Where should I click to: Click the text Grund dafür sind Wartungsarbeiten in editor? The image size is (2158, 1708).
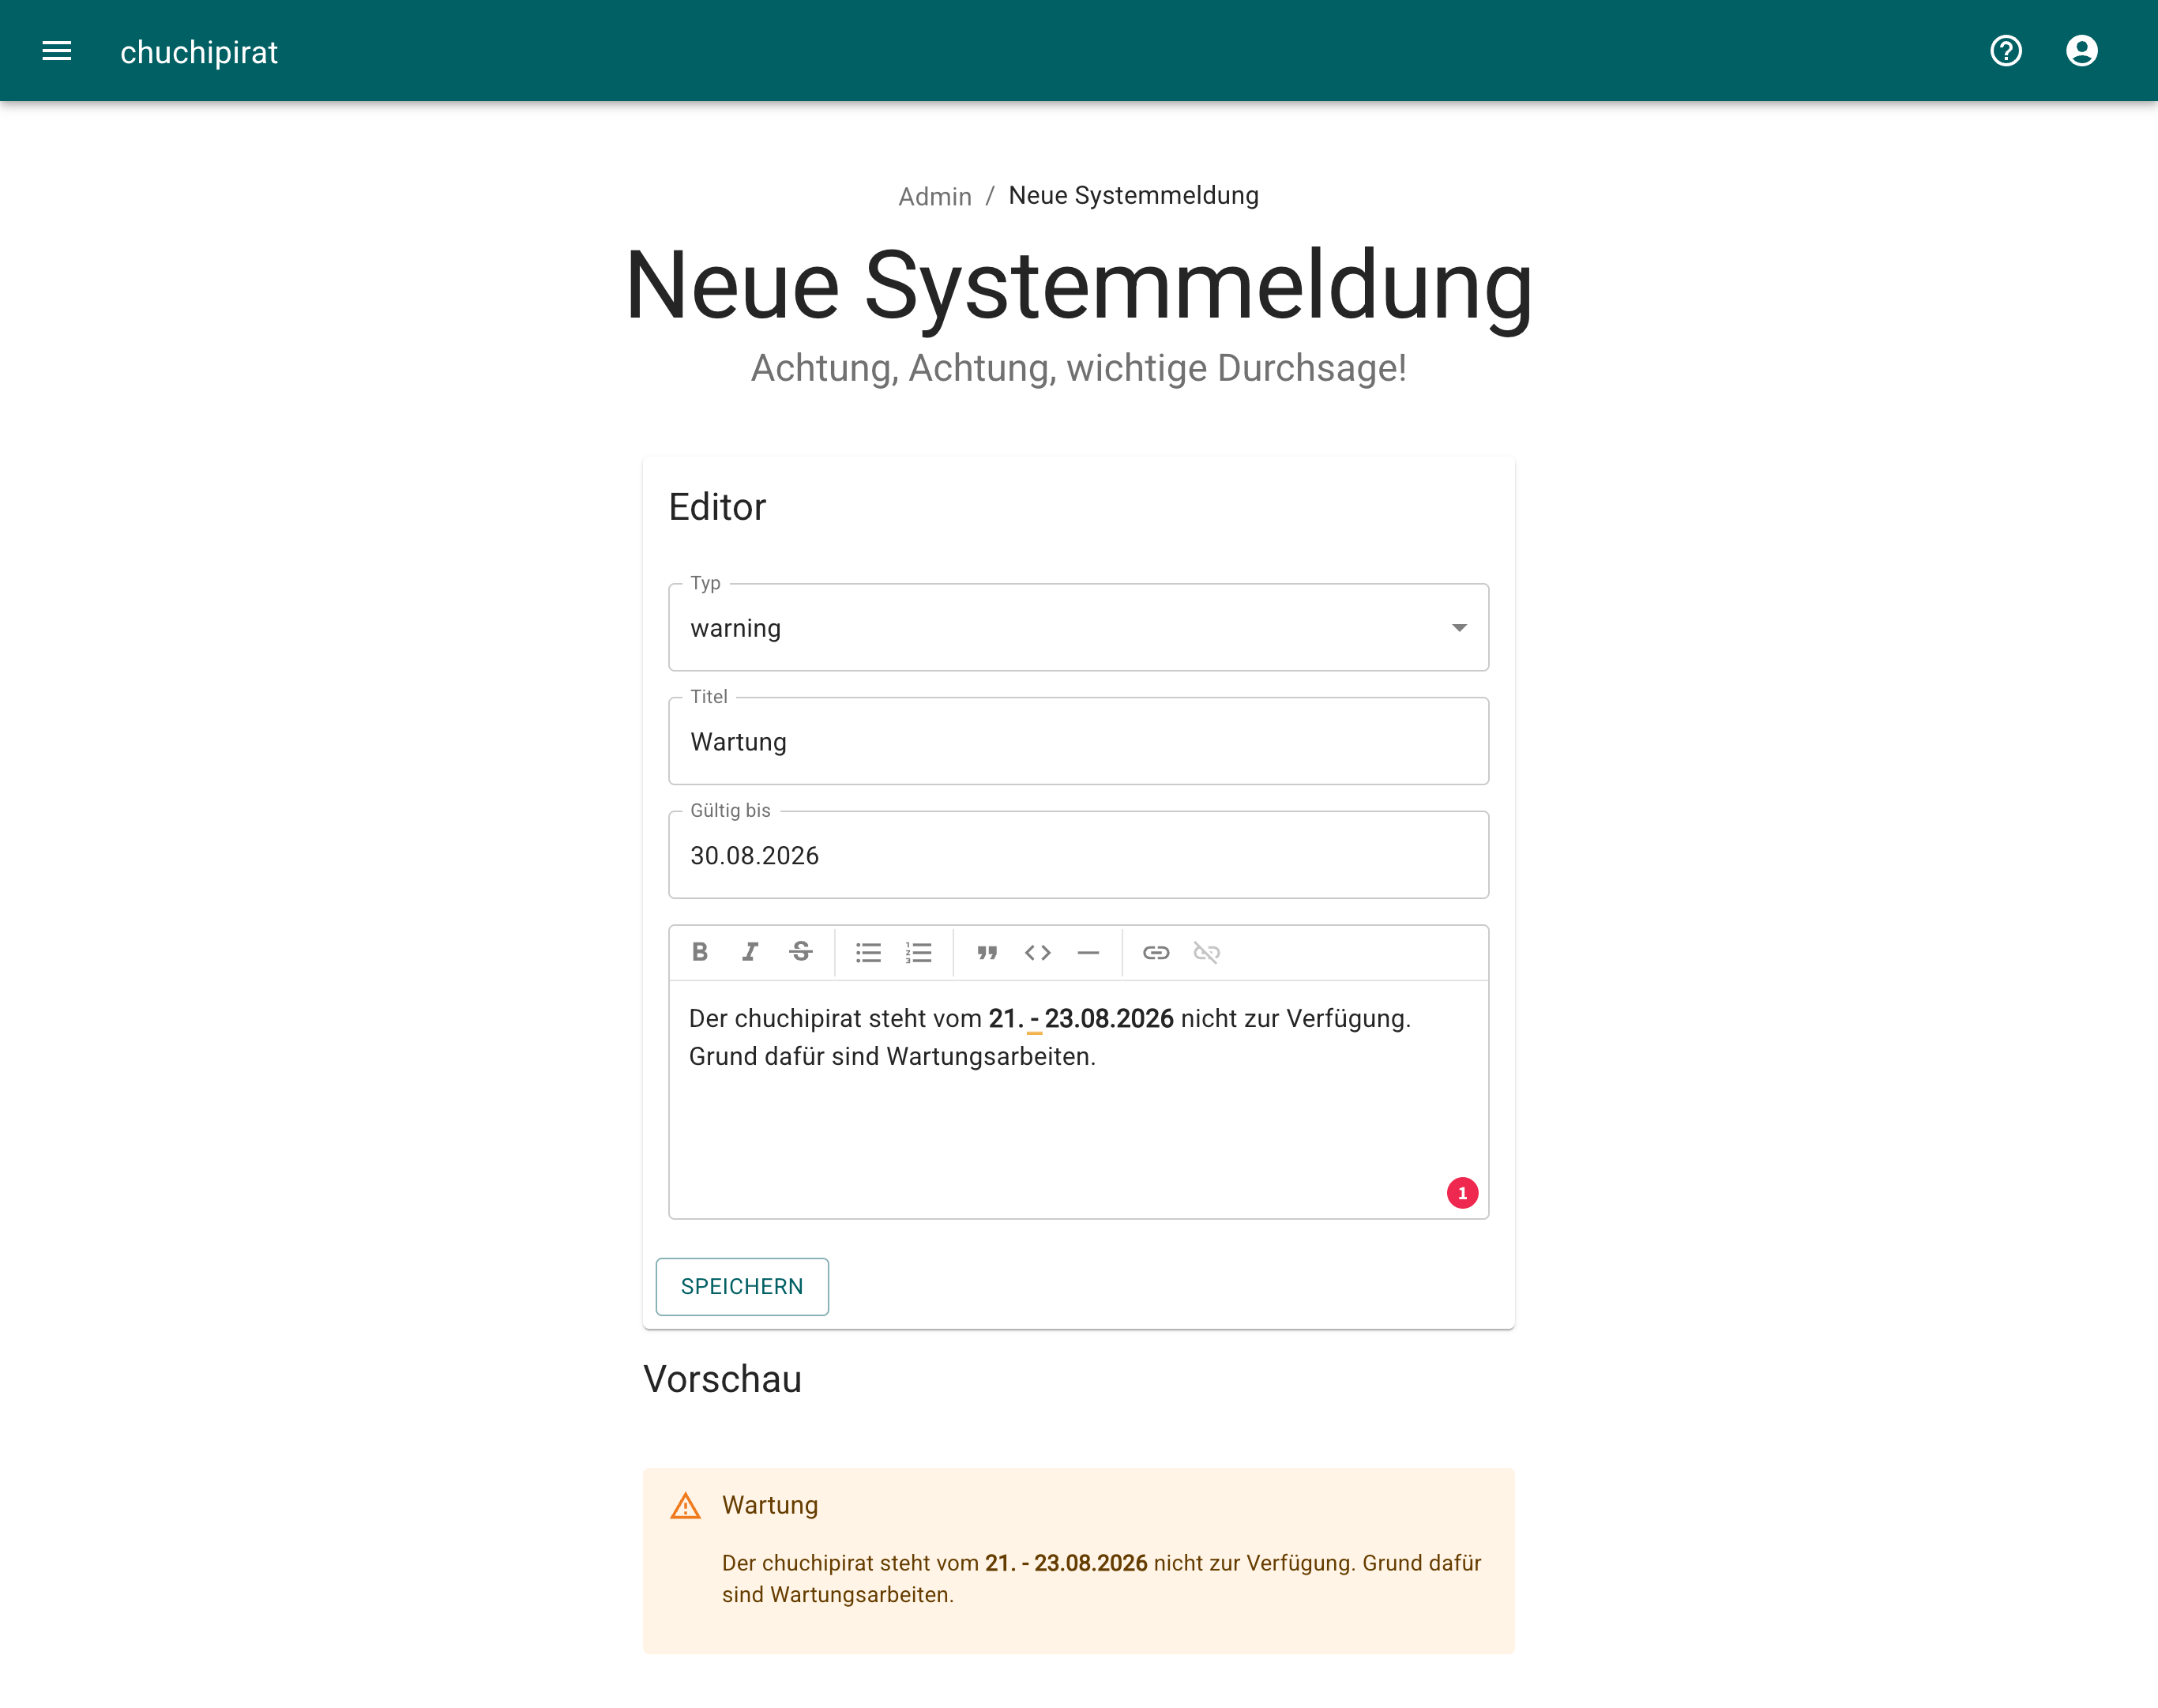[x=892, y=1057]
